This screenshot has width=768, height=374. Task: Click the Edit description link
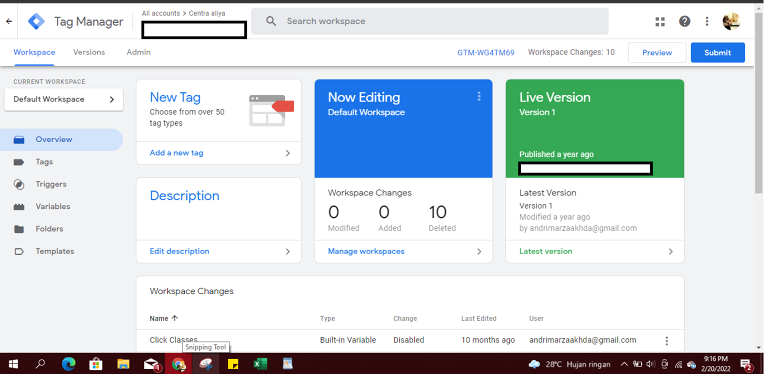[x=179, y=252]
